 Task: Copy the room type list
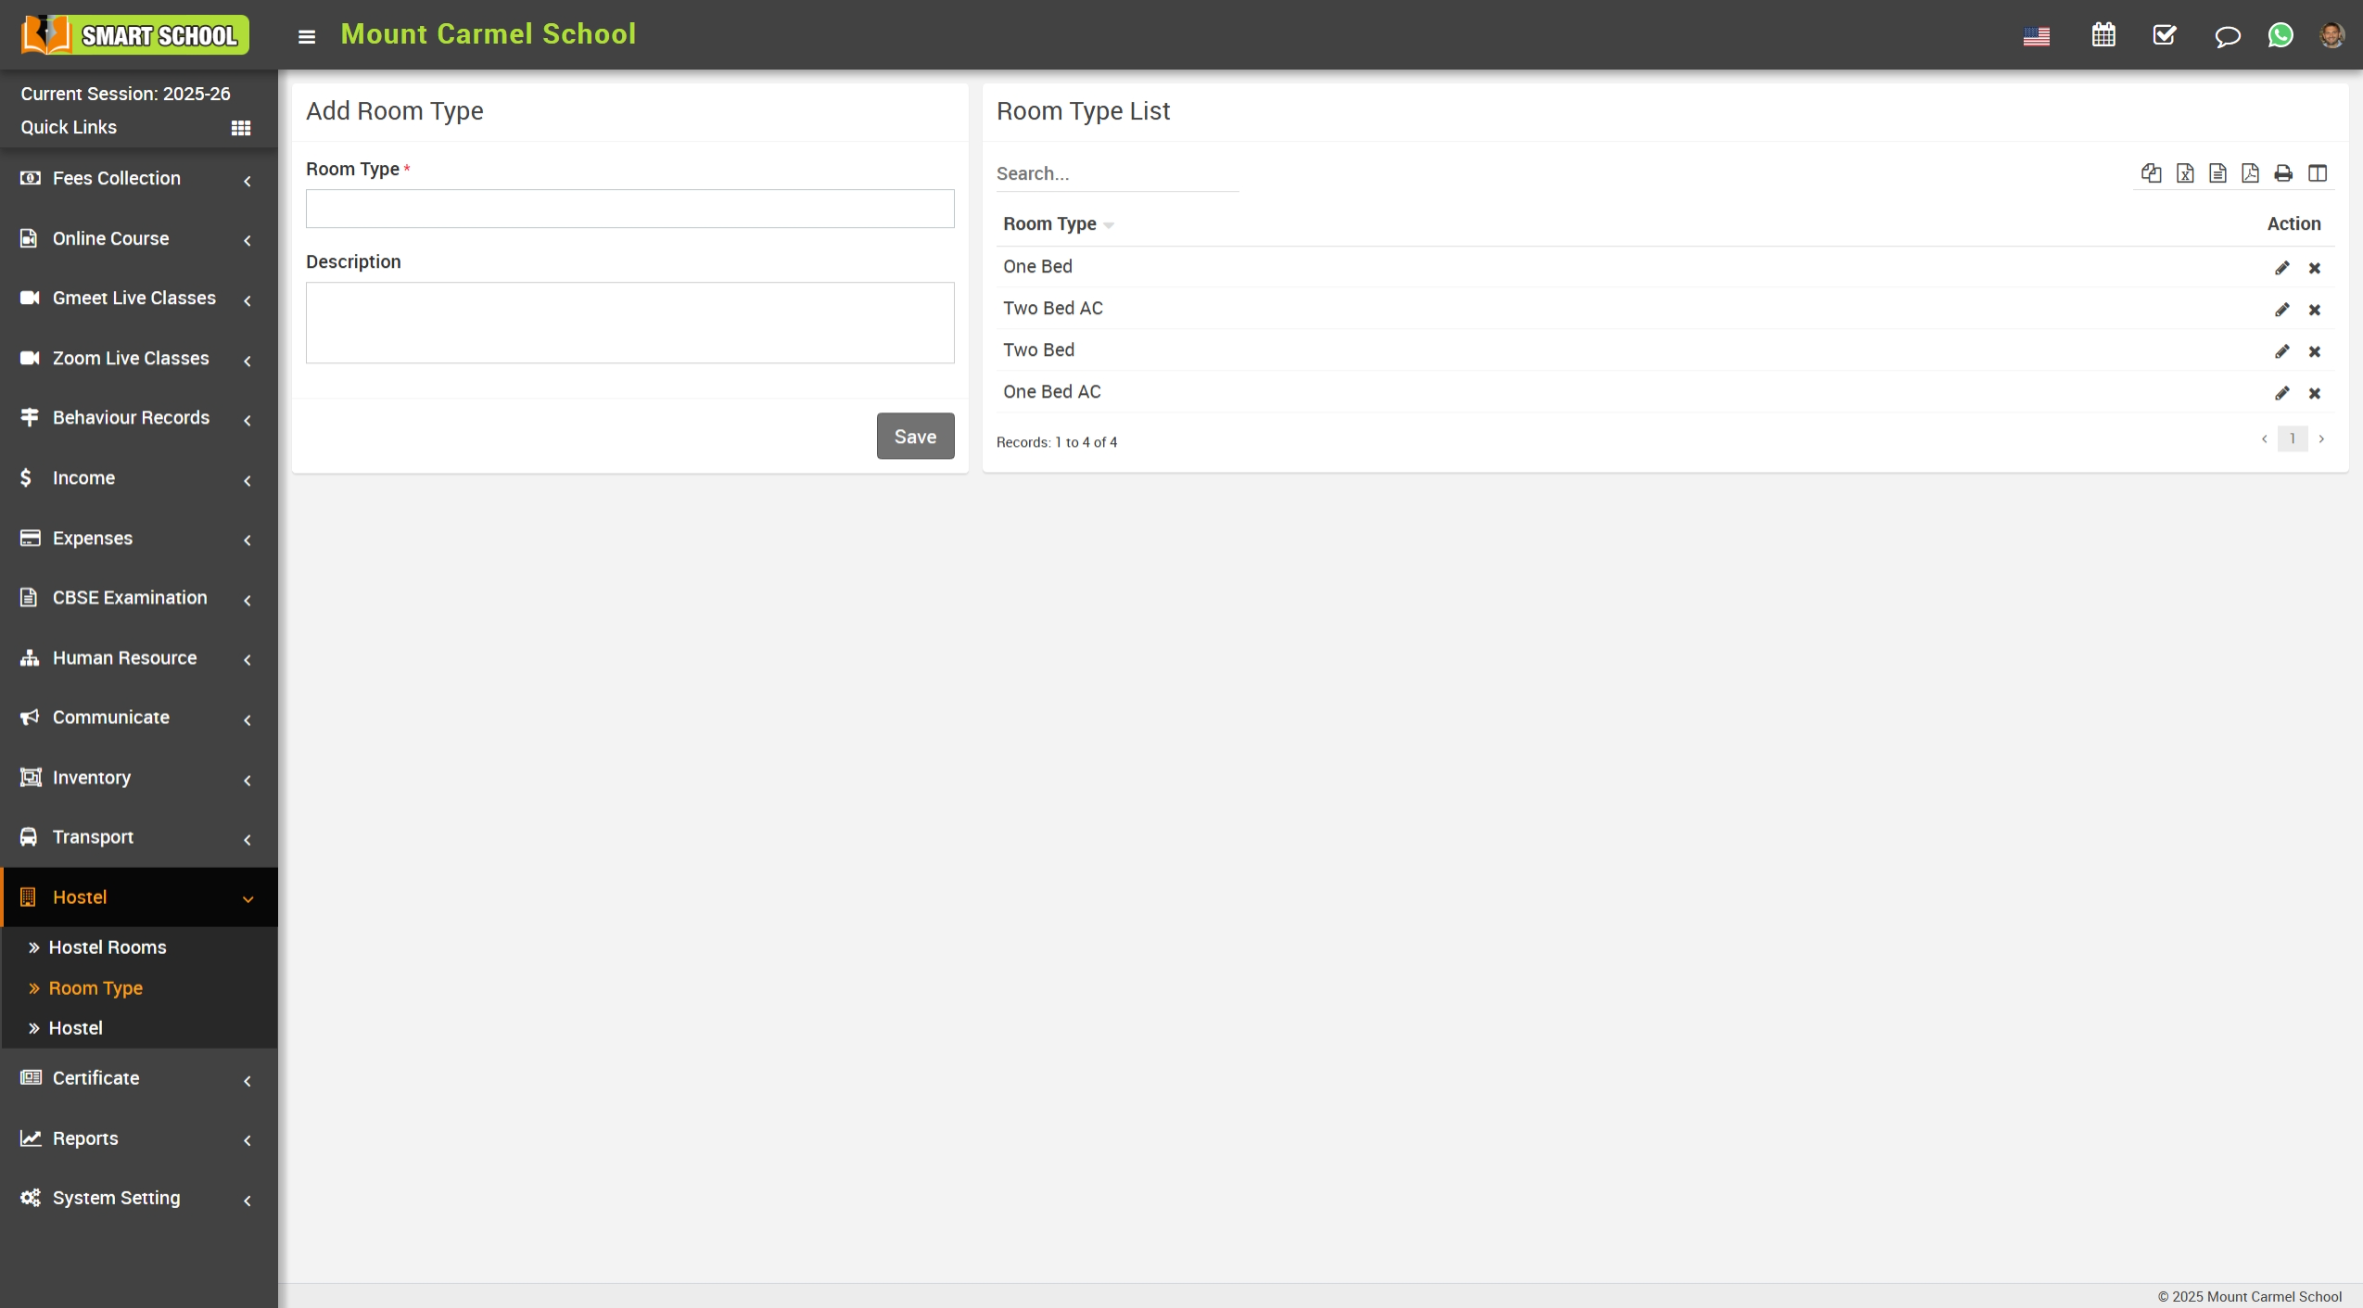(x=2151, y=173)
